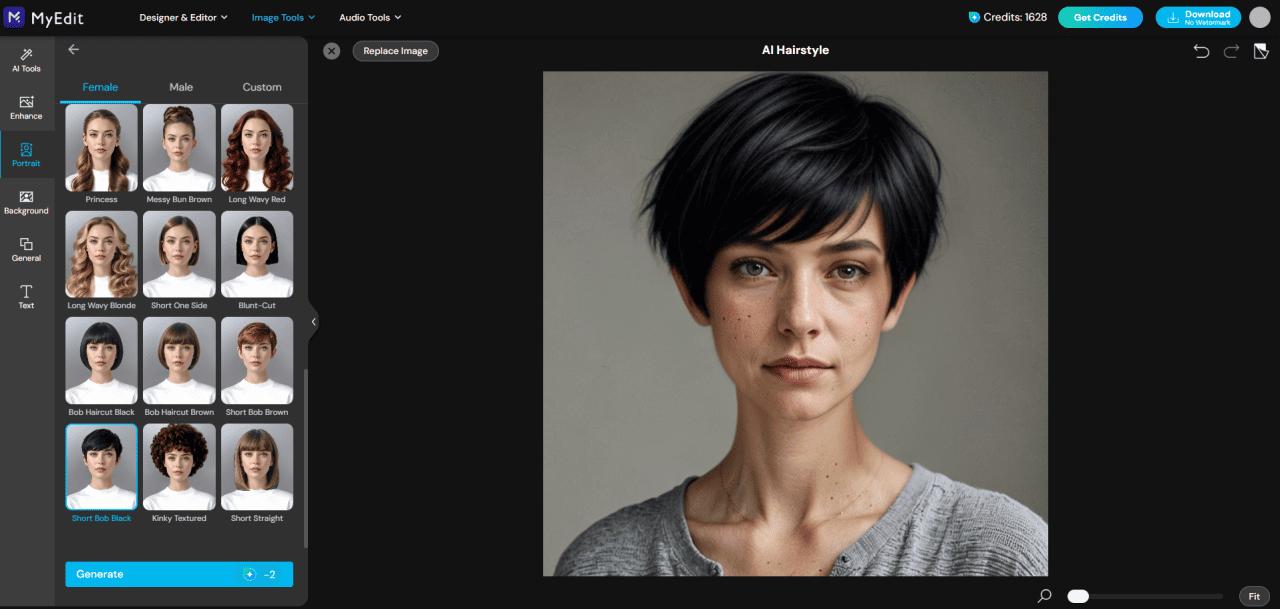The width and height of the screenshot is (1280, 609).
Task: Click the Get Credits button
Action: pos(1100,17)
